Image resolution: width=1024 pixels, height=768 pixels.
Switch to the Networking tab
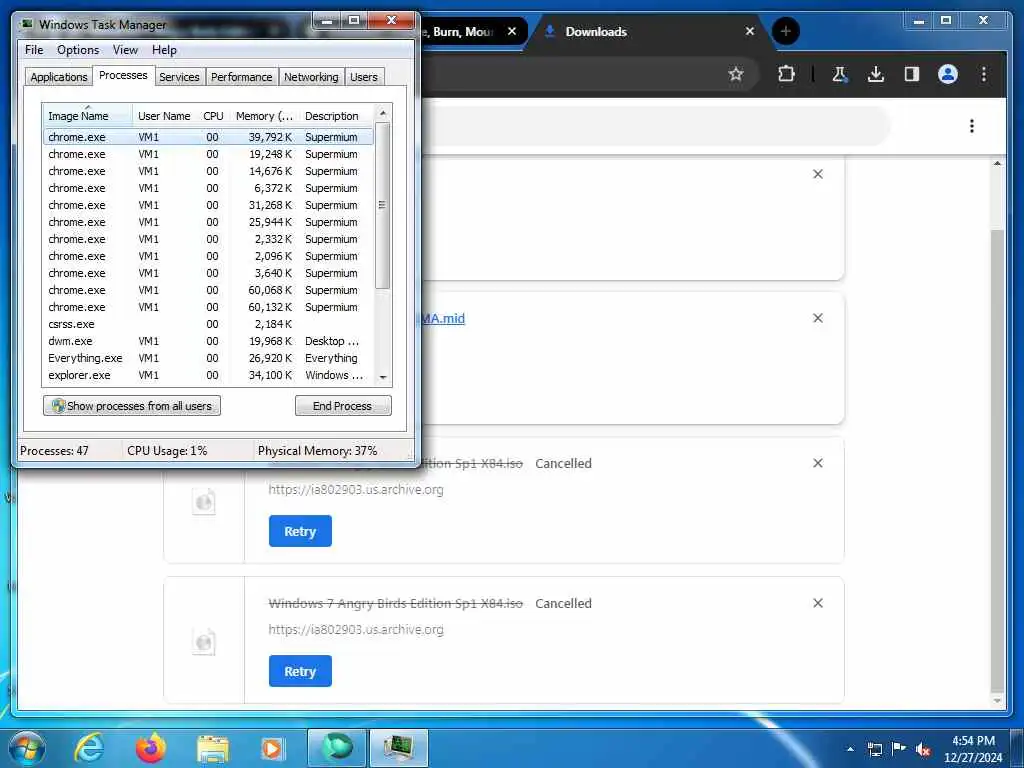(x=311, y=77)
